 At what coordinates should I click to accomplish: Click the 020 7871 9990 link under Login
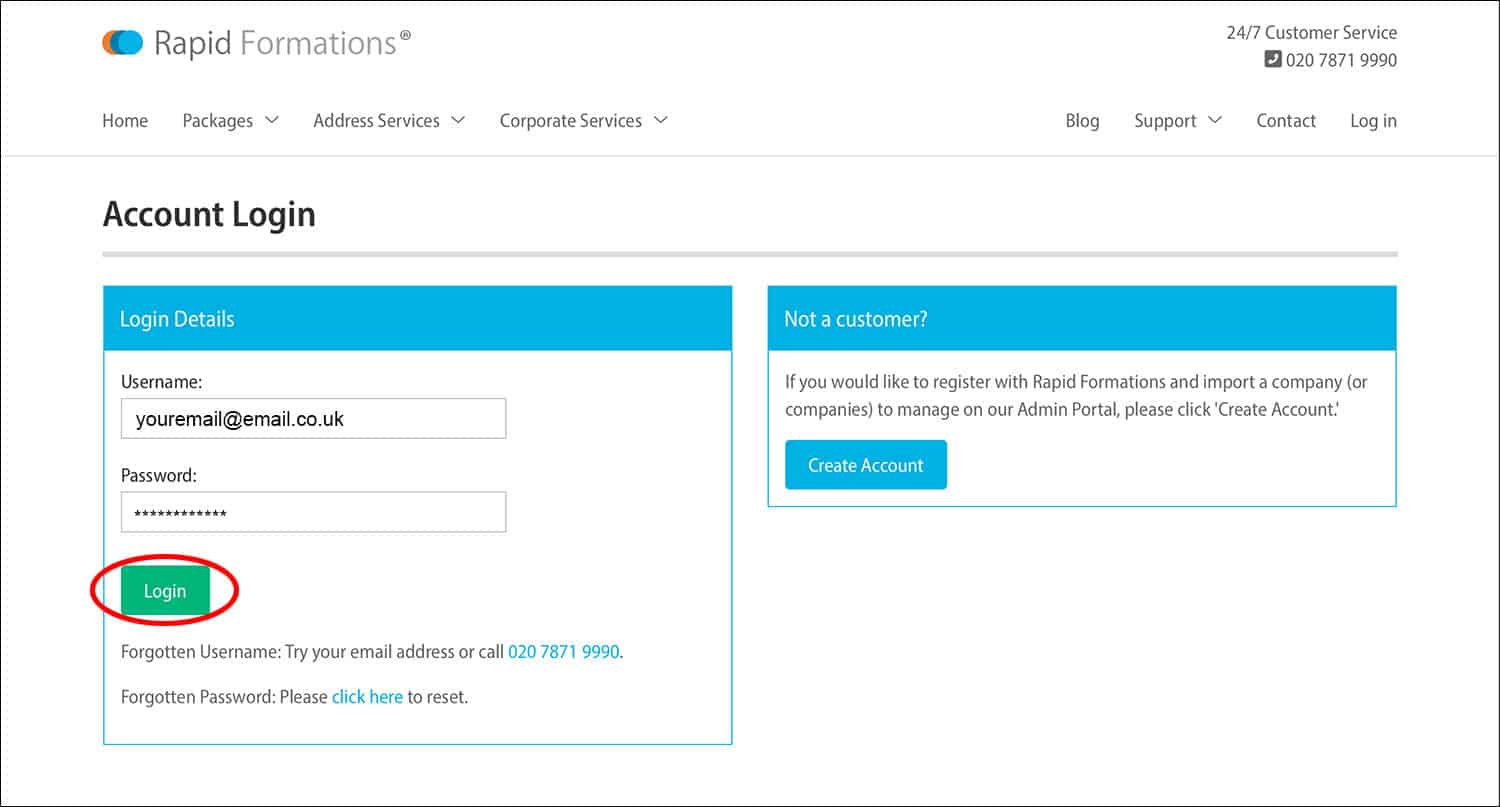pos(564,652)
